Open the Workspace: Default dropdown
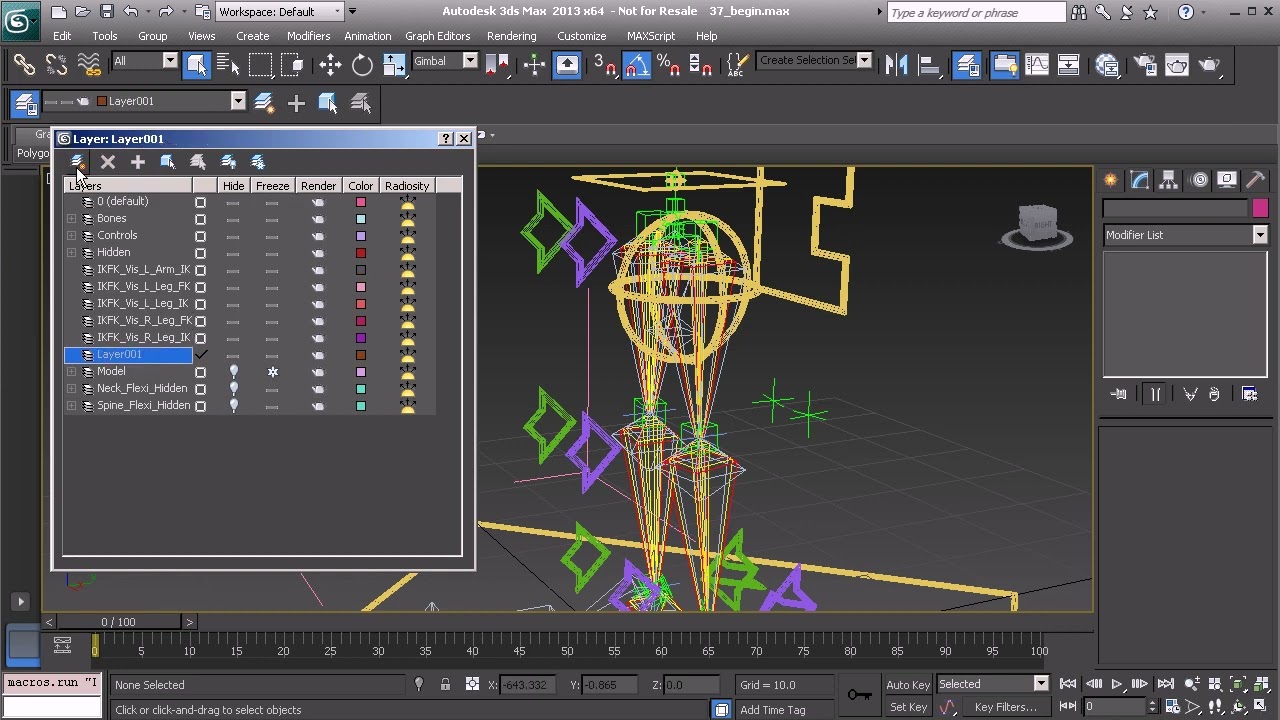 point(281,12)
